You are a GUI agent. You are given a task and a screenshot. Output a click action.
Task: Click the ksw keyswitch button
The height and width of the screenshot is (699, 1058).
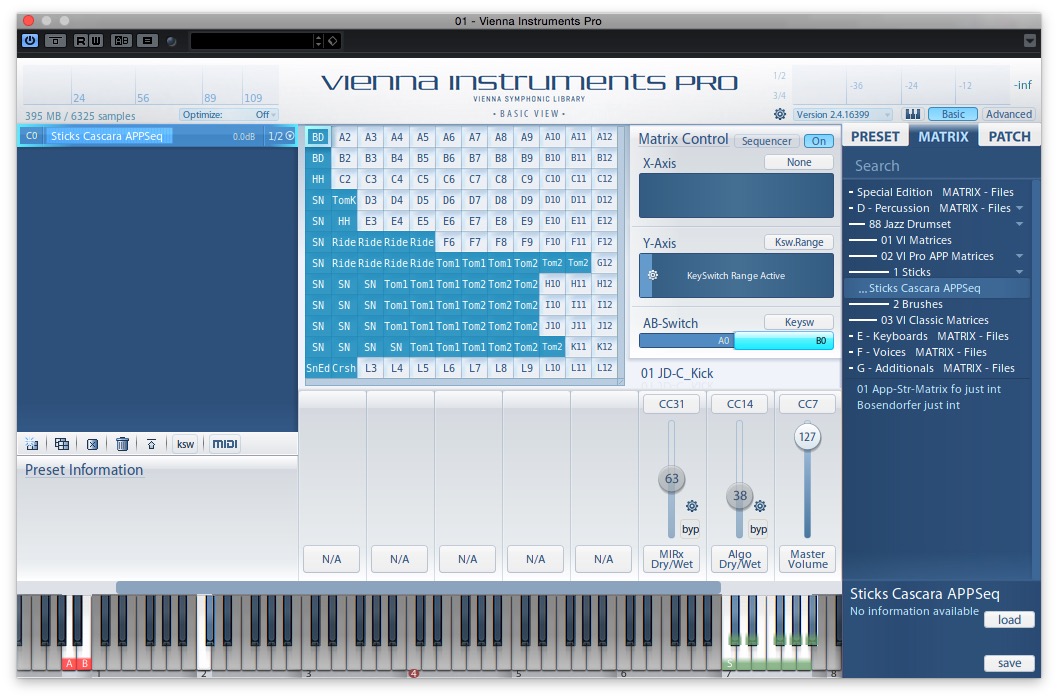[x=185, y=444]
